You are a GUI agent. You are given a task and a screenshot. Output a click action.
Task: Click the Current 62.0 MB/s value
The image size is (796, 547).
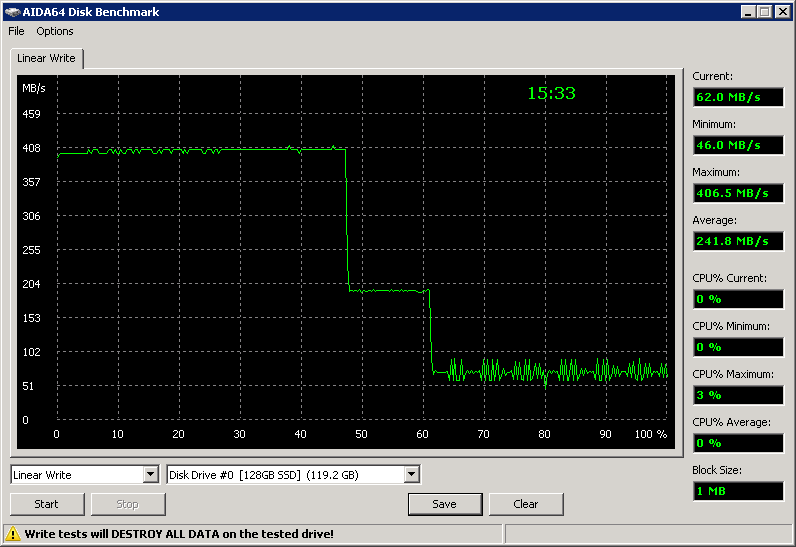click(738, 97)
